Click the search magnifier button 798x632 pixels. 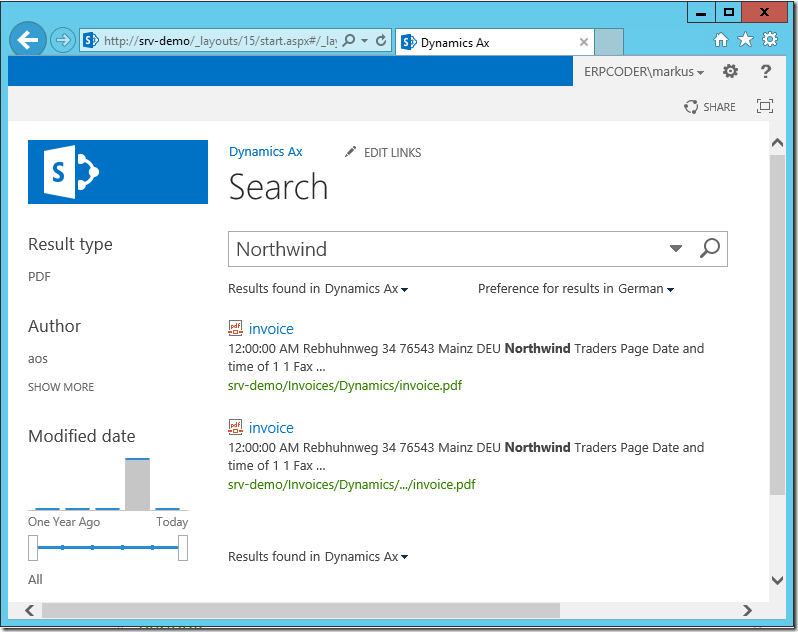click(709, 249)
